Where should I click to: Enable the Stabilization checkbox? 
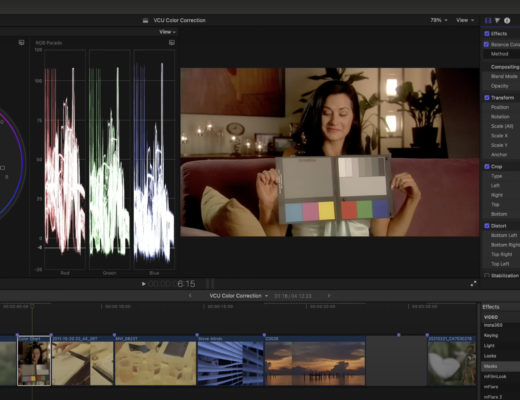click(x=487, y=276)
